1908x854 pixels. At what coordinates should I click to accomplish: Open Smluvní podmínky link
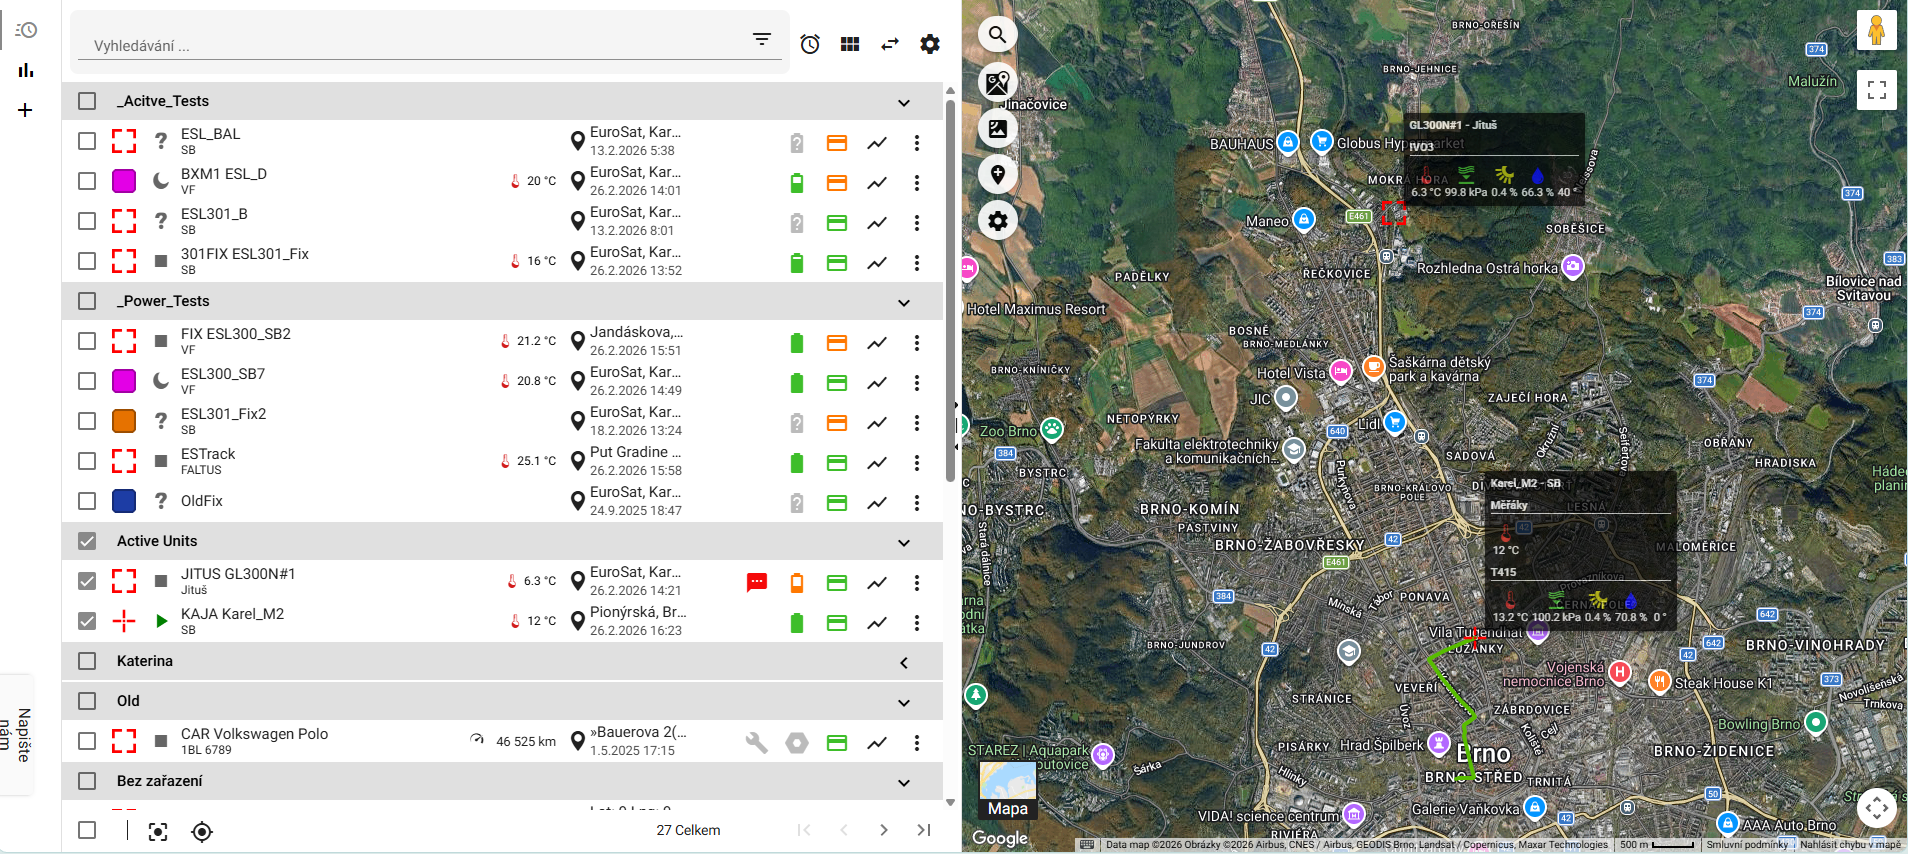(x=1748, y=844)
